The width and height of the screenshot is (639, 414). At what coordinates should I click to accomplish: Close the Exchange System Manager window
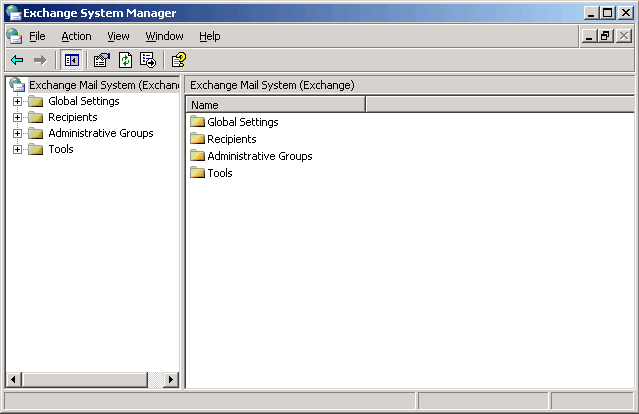(626, 13)
